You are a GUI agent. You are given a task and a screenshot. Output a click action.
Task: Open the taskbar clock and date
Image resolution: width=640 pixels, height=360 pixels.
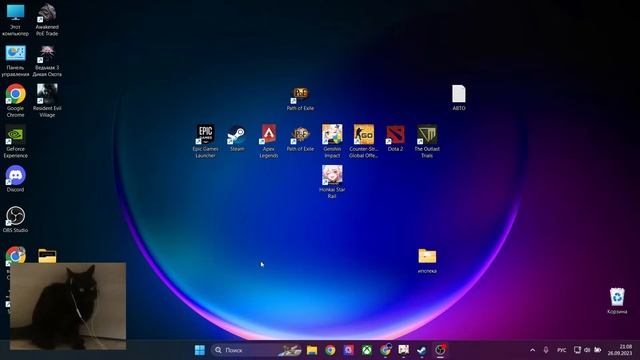coord(620,350)
